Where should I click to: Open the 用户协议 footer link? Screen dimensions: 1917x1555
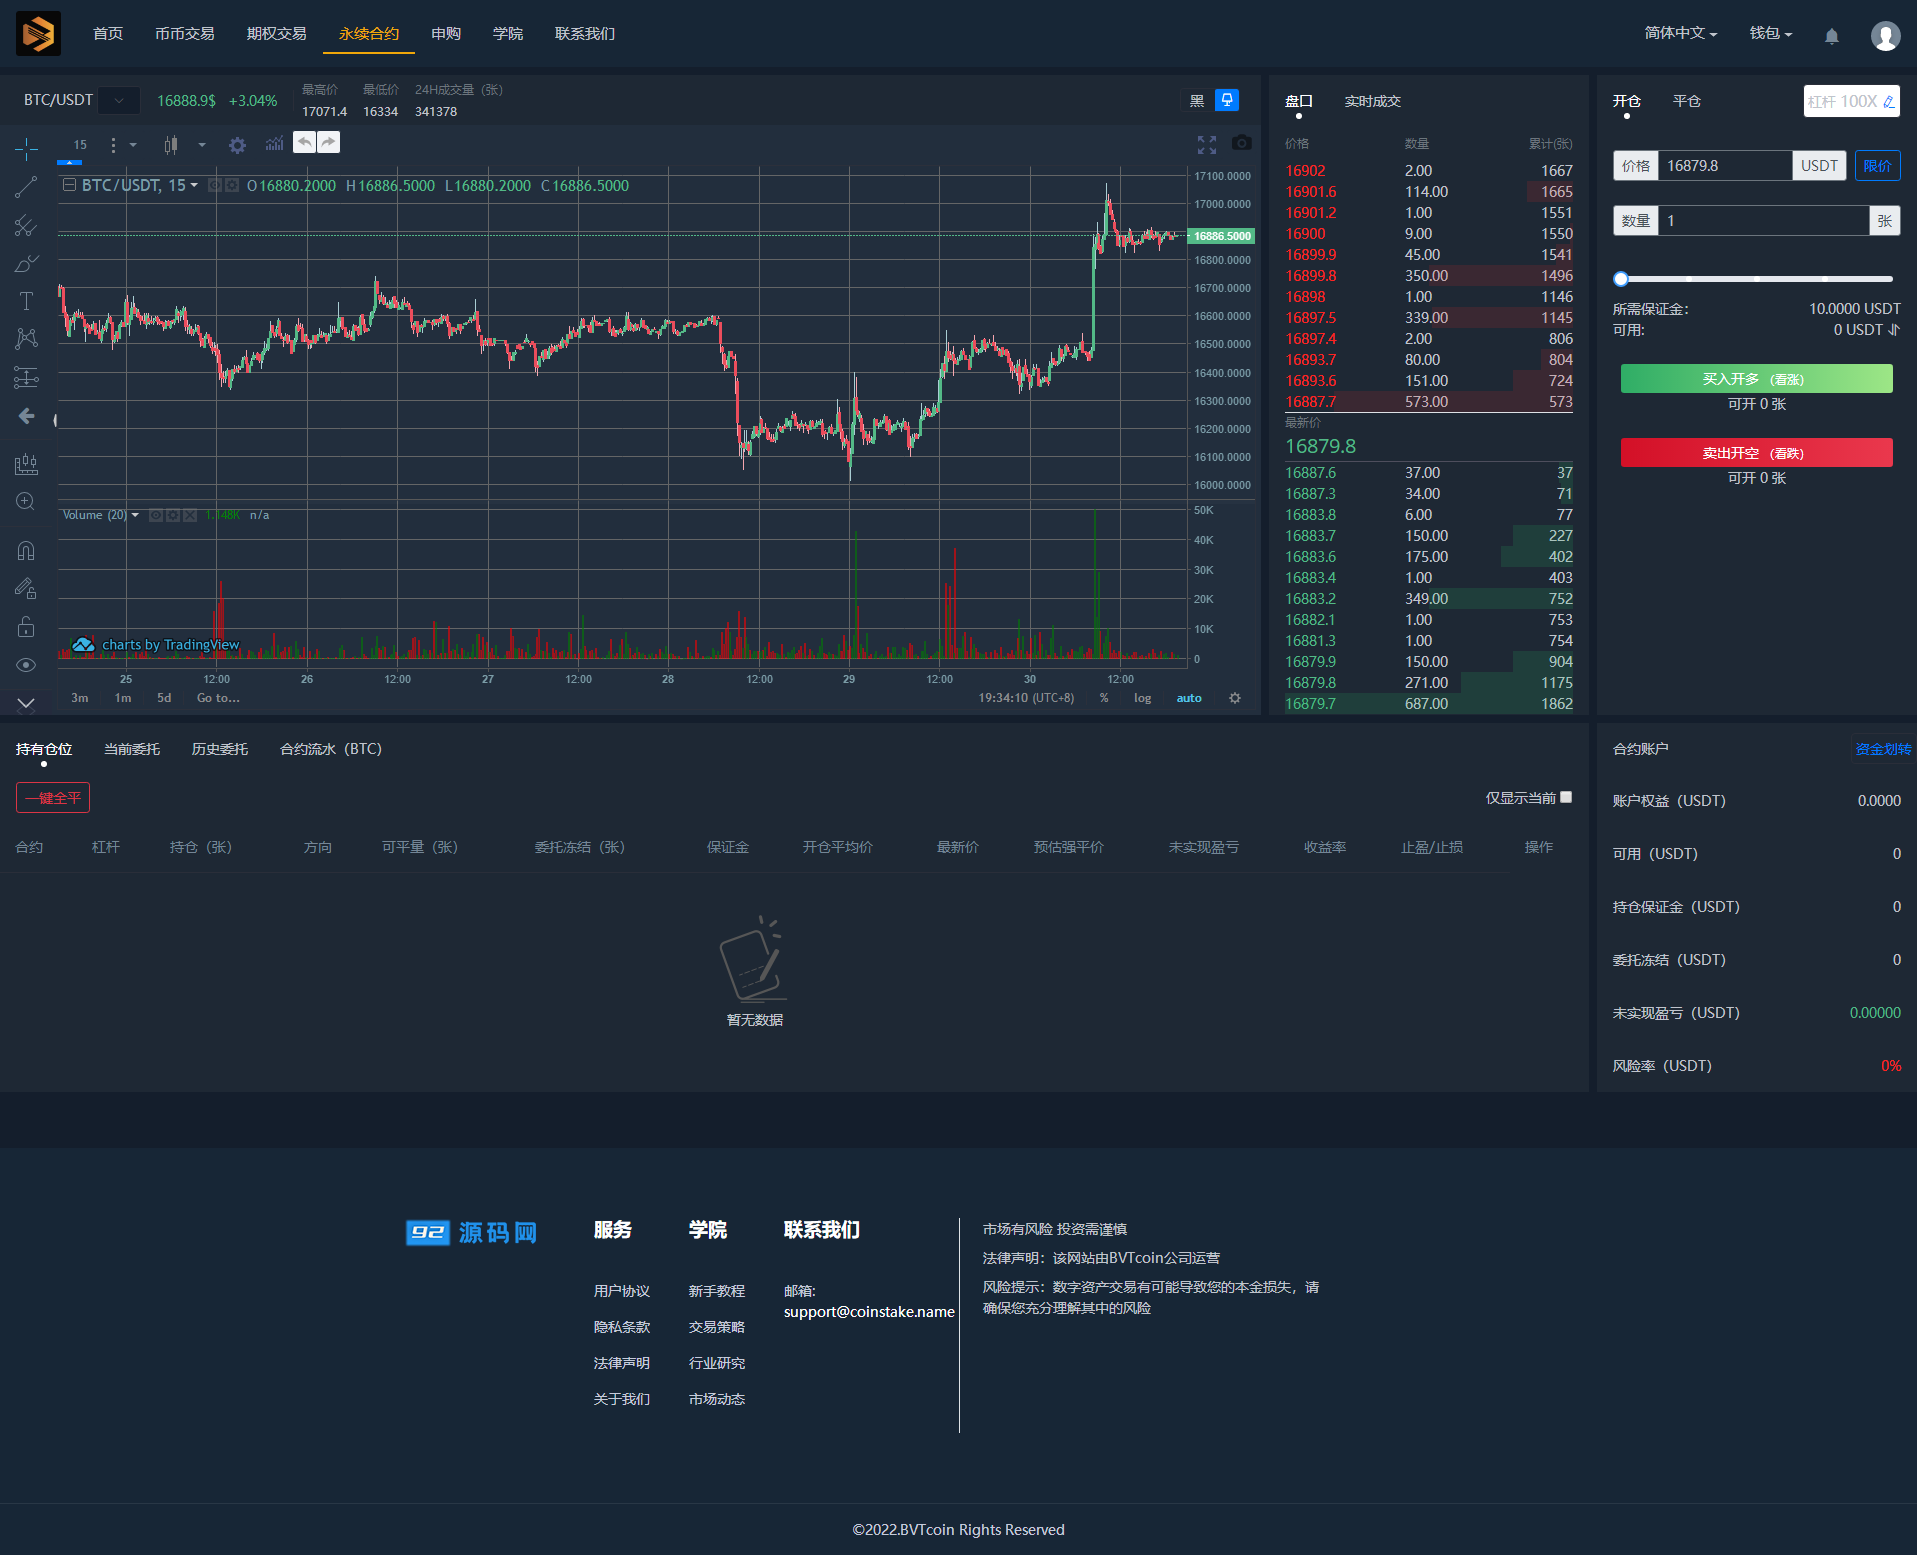pyautogui.click(x=622, y=1291)
